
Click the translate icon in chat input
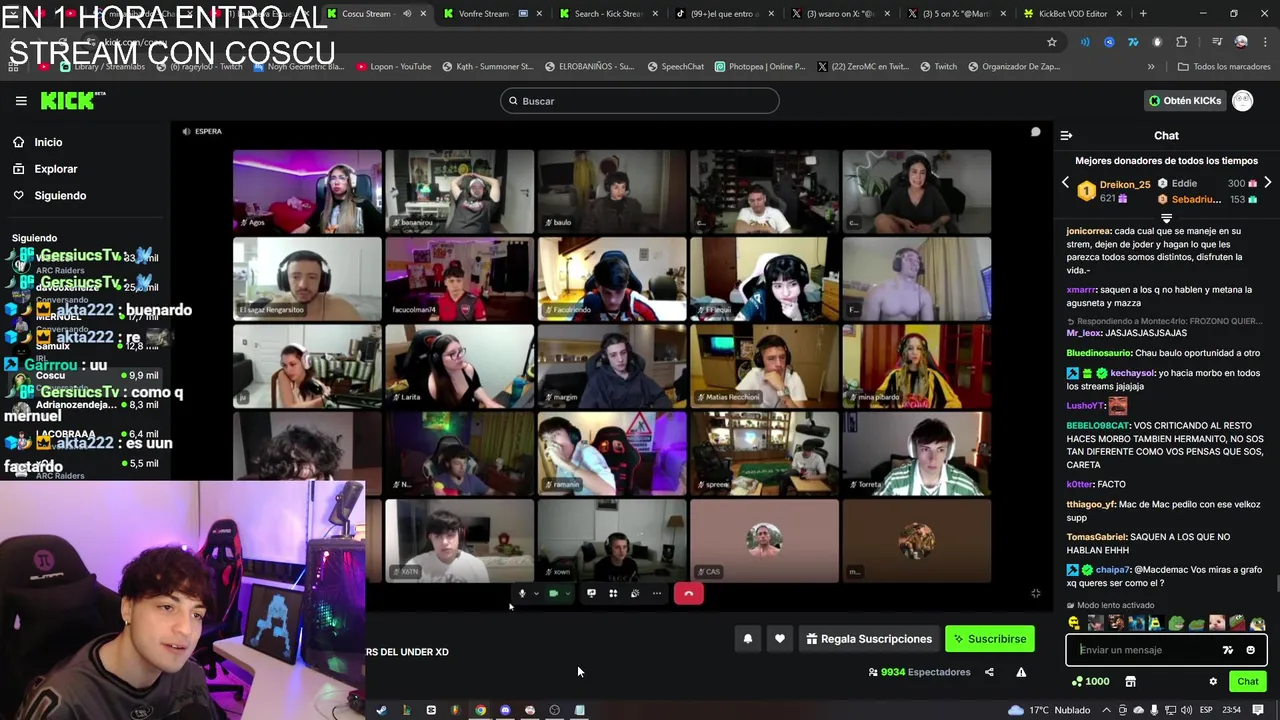click(1228, 650)
